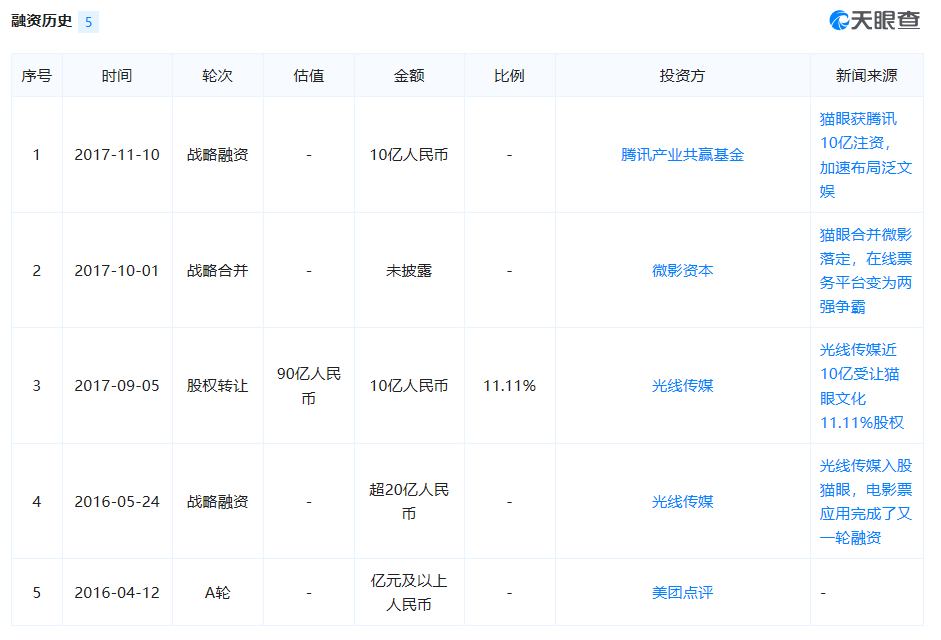
Task: Open news link 猫眼合并微影落定
Action: [x=865, y=271]
